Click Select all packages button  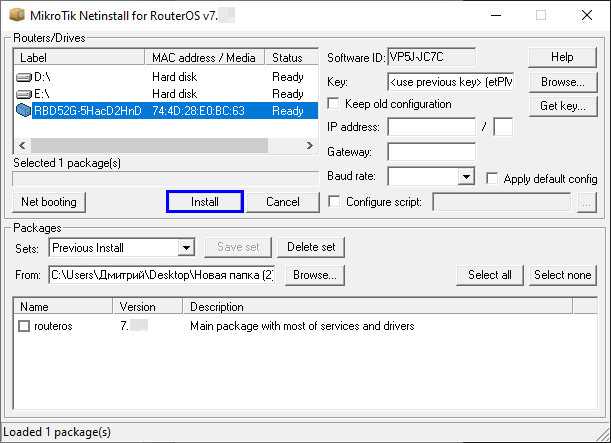point(490,275)
